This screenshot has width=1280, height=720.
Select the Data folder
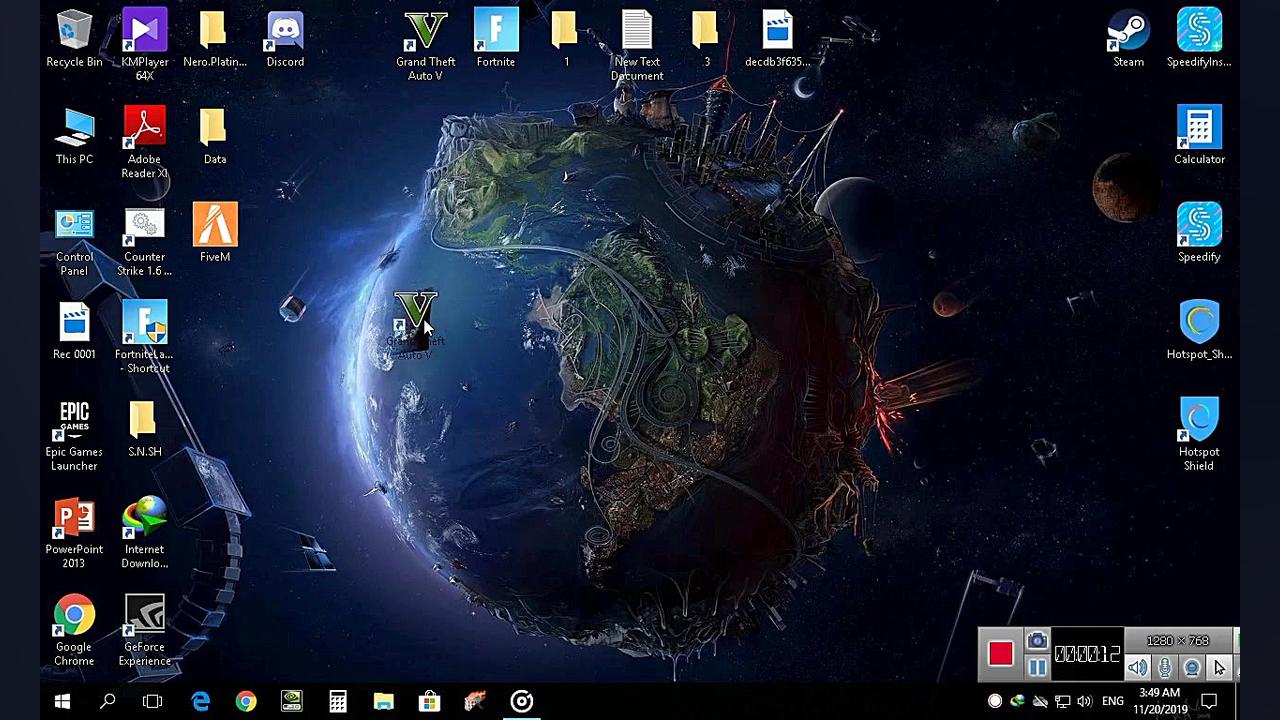coord(215,137)
